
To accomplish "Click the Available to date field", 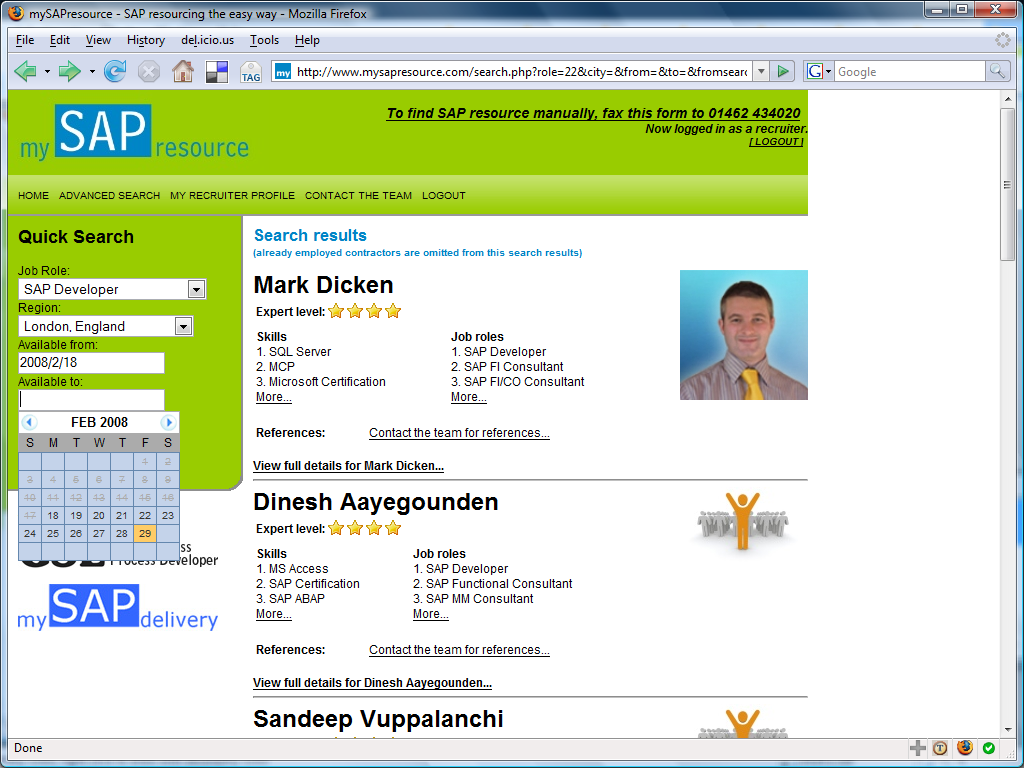I will (x=91, y=400).
